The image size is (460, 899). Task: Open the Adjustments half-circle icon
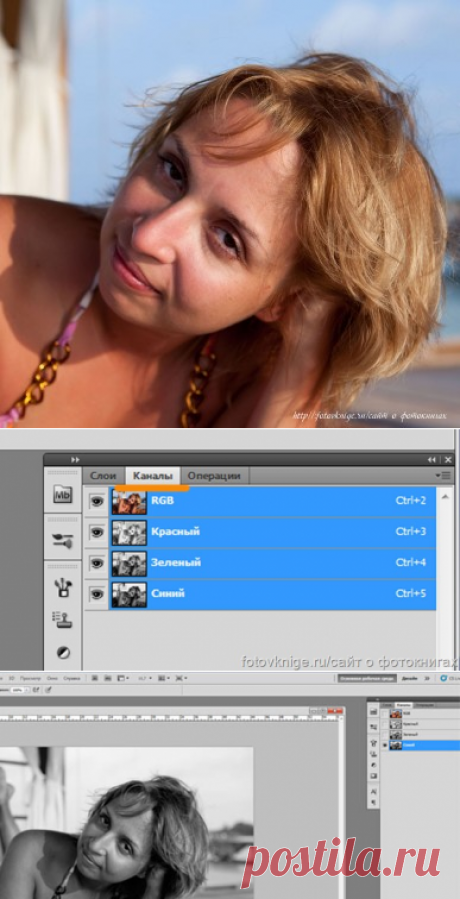[x=63, y=652]
